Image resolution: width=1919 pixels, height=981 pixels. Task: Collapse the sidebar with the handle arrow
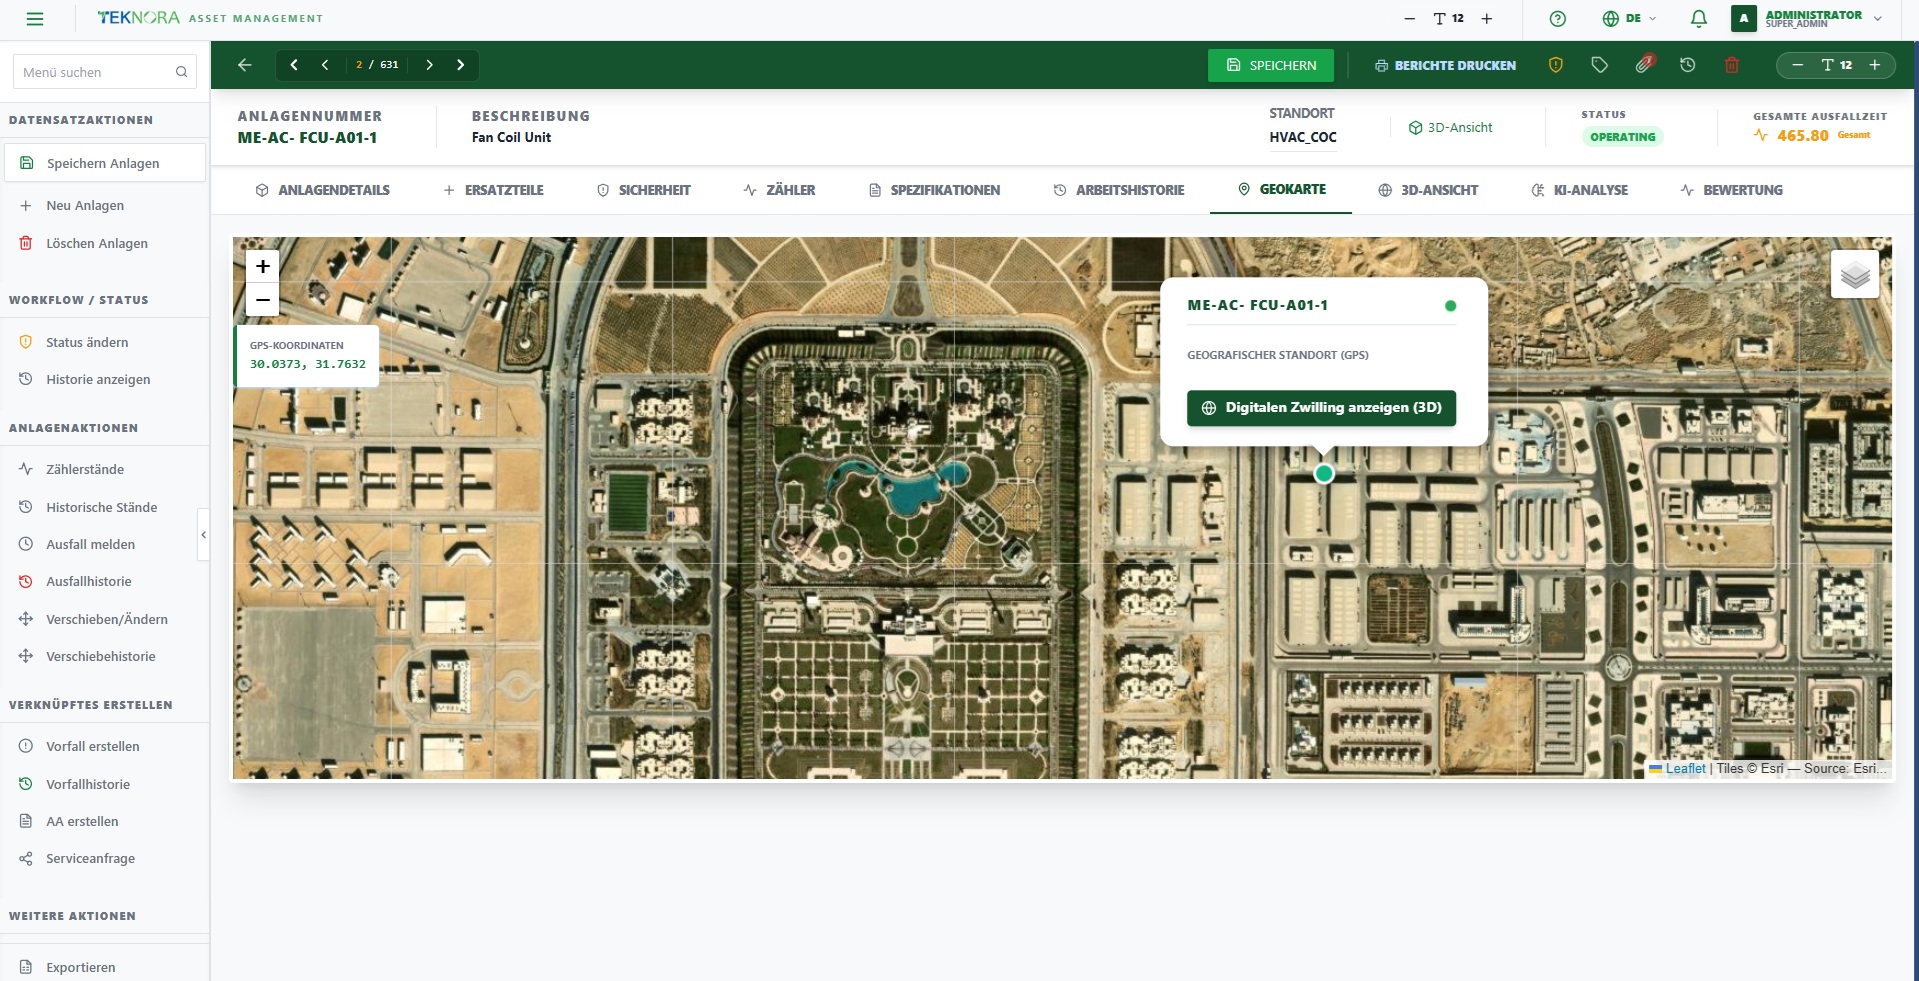click(204, 535)
